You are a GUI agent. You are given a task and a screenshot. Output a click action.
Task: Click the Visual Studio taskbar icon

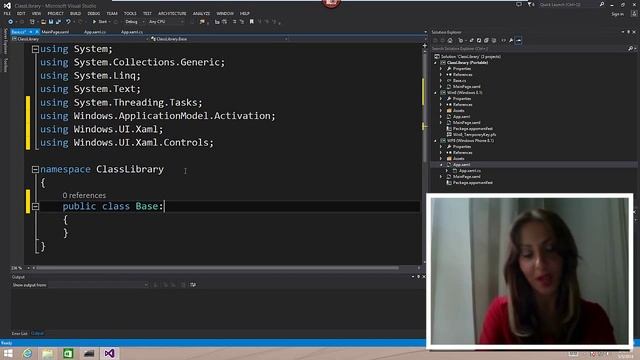(x=109, y=353)
